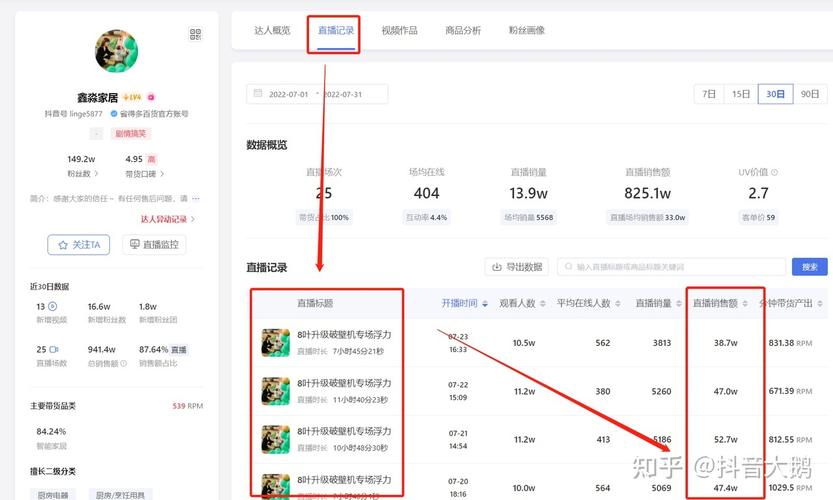Expand the 粉丝数 chevron
The width and height of the screenshot is (833, 500).
(x=96, y=174)
